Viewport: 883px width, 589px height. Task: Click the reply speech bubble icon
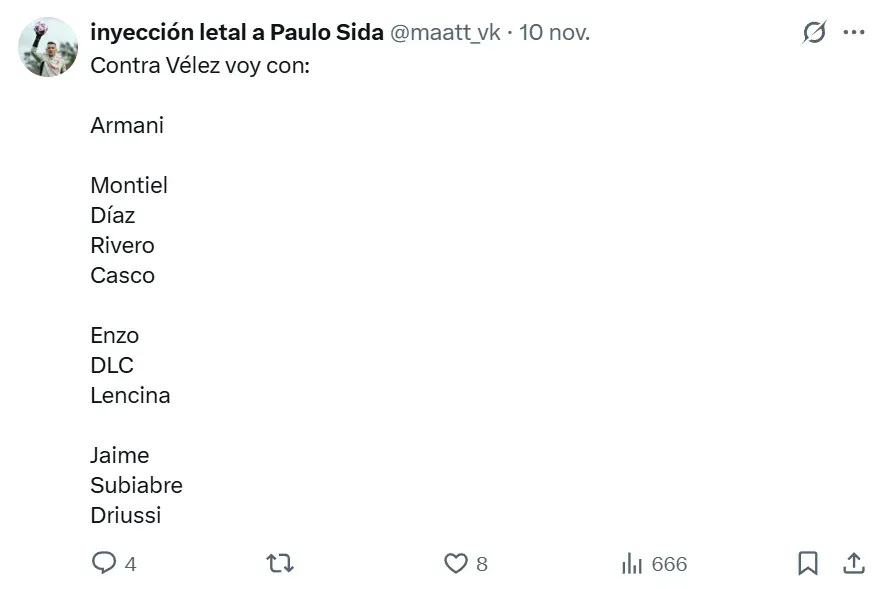coord(104,563)
